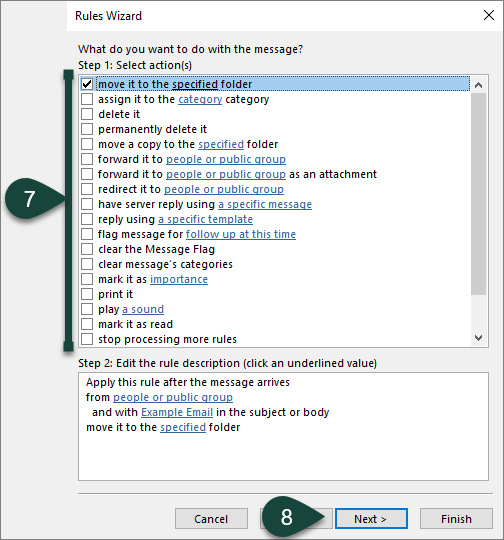Open the importance link
The image size is (504, 540).
click(x=179, y=279)
